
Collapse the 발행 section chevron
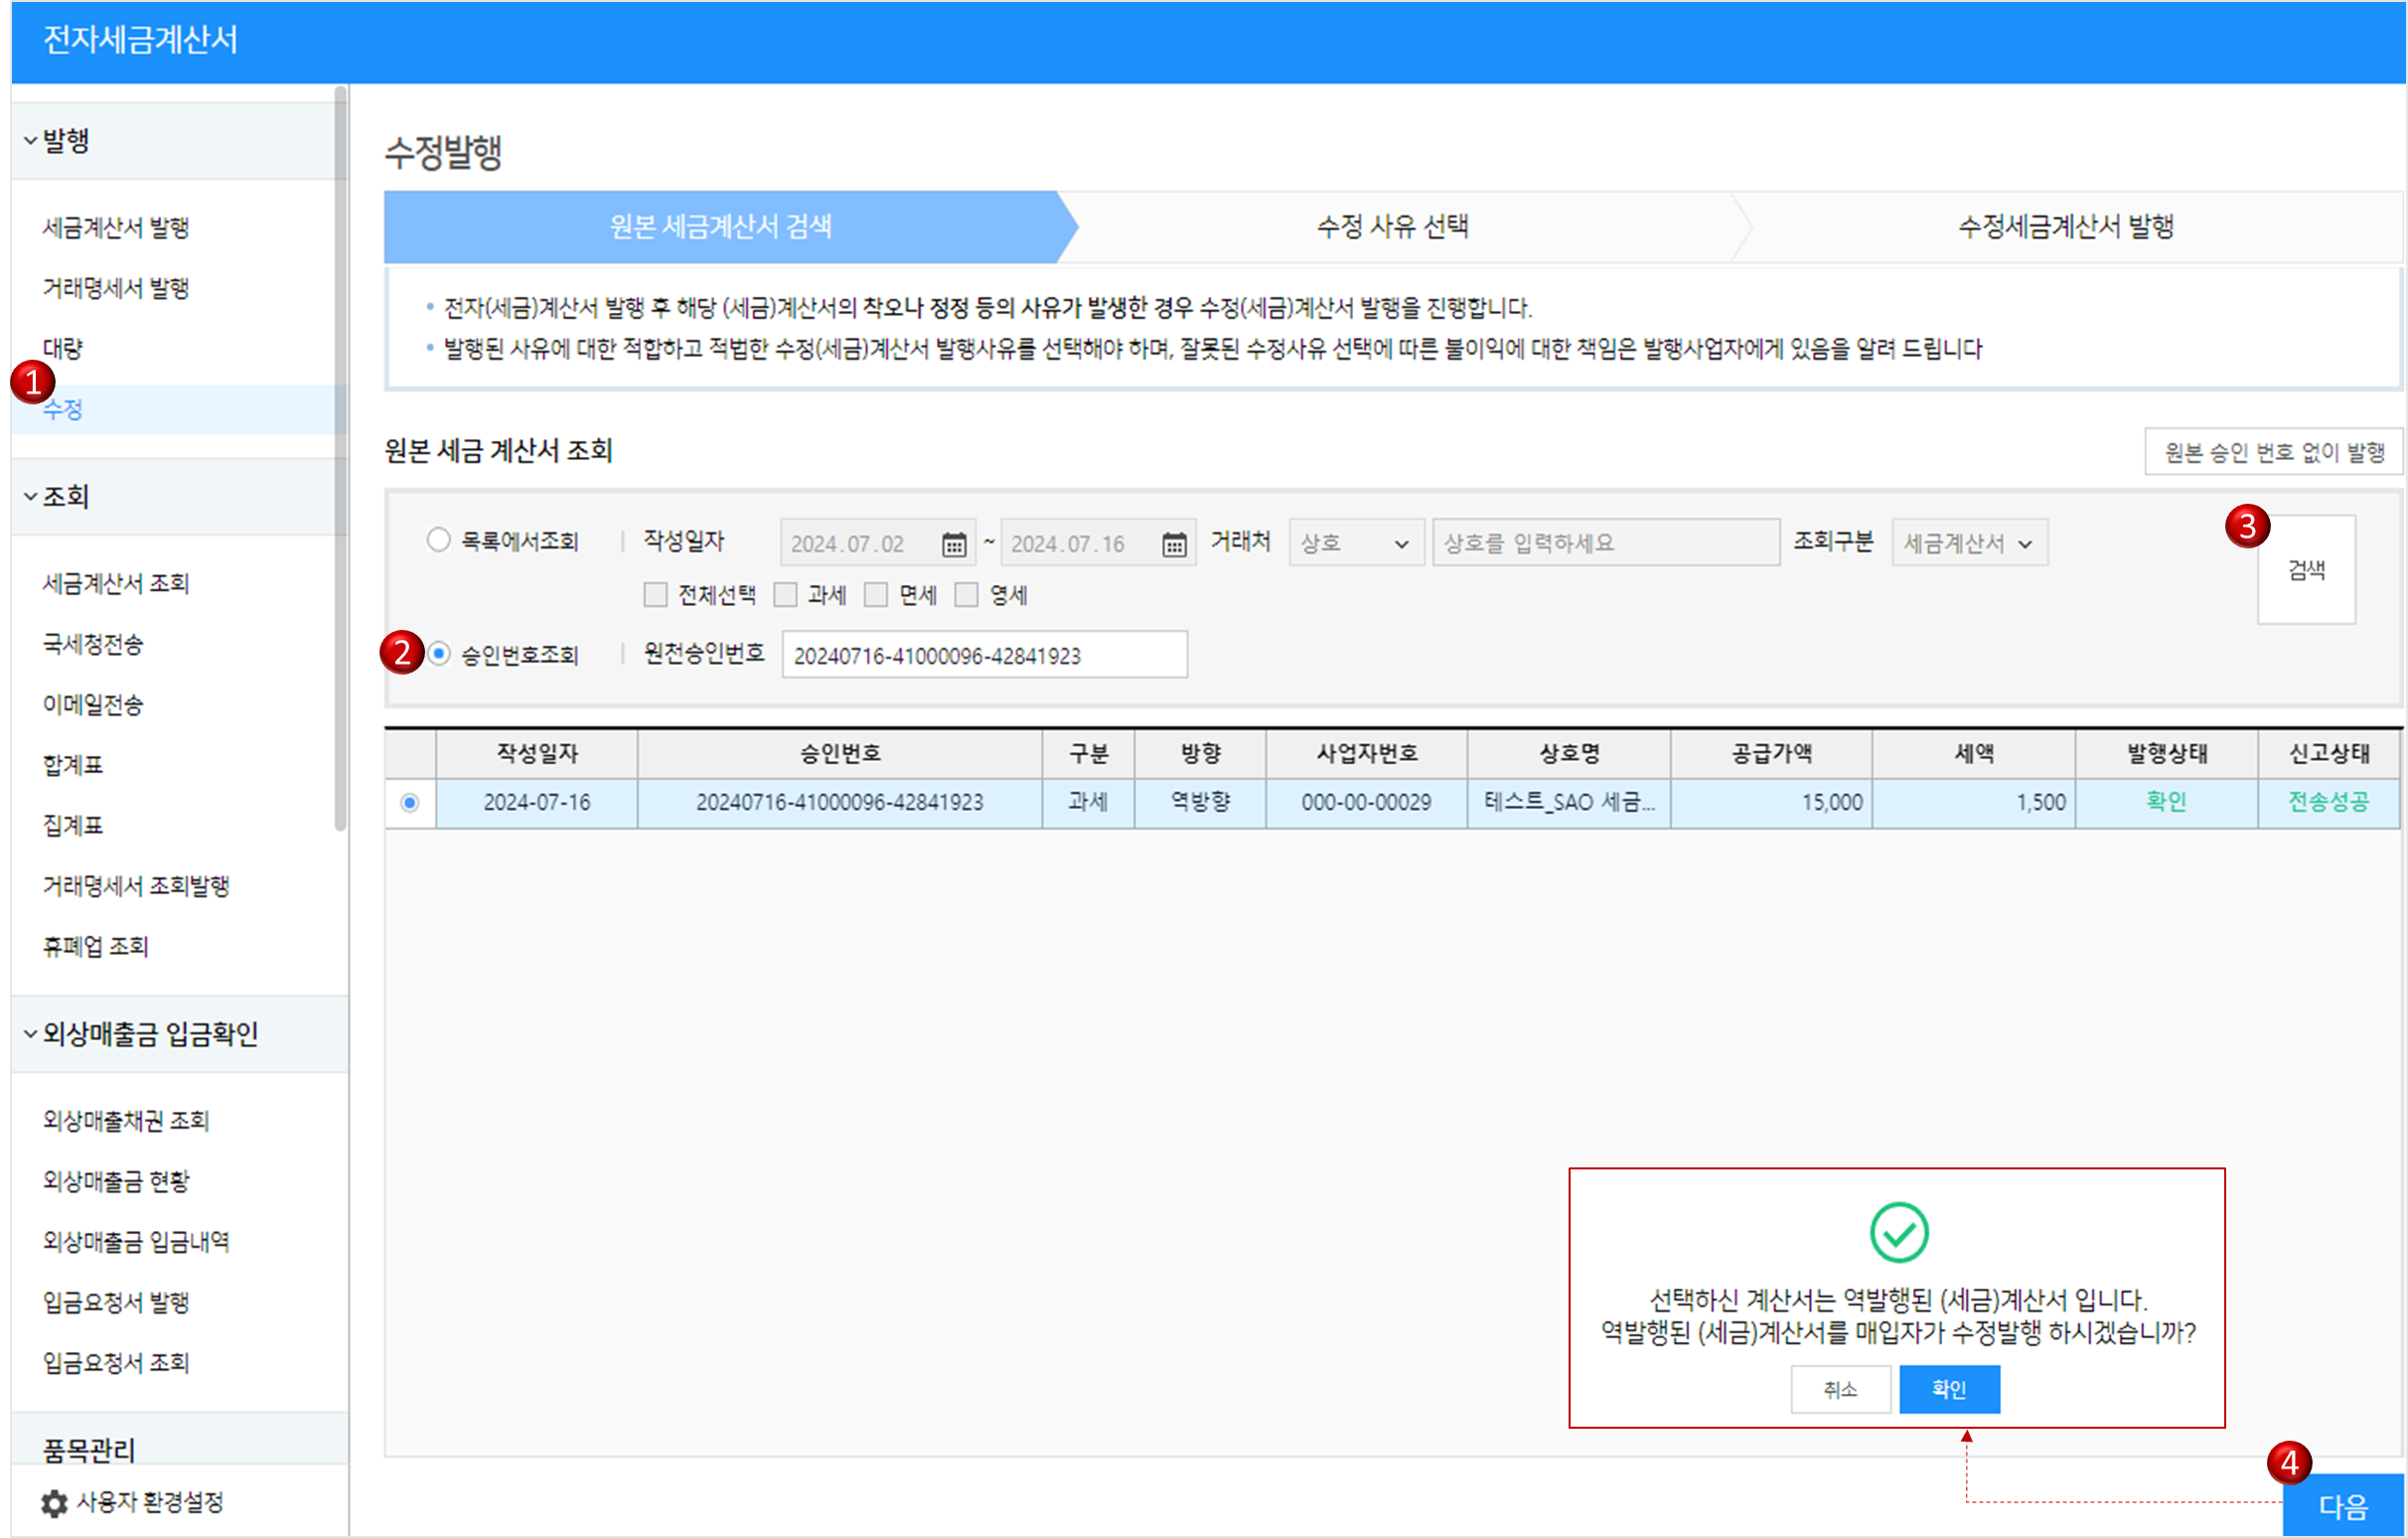(x=30, y=141)
